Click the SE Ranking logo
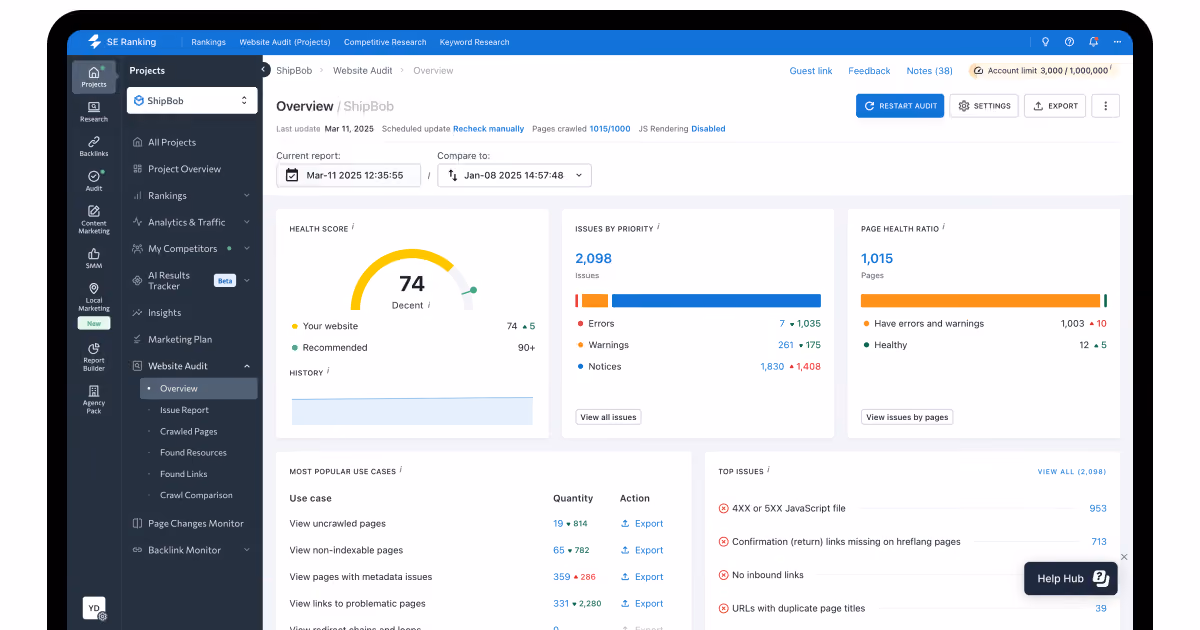 pos(122,42)
